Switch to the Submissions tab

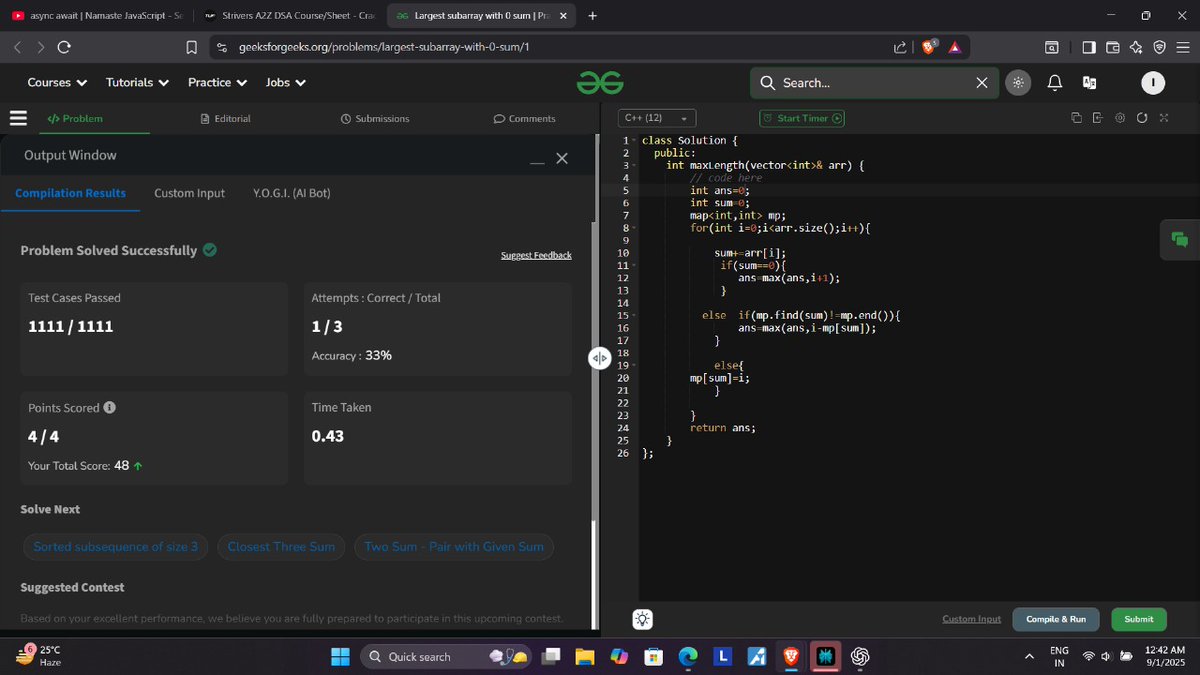pos(375,118)
